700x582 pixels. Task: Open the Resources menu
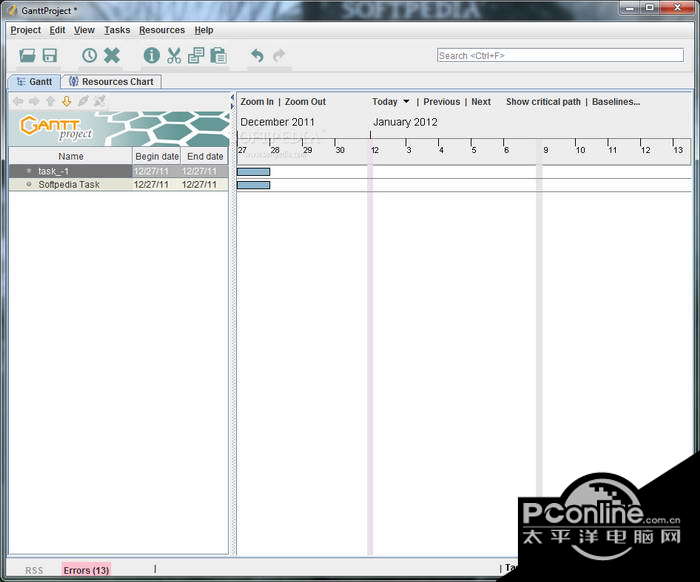click(x=162, y=30)
